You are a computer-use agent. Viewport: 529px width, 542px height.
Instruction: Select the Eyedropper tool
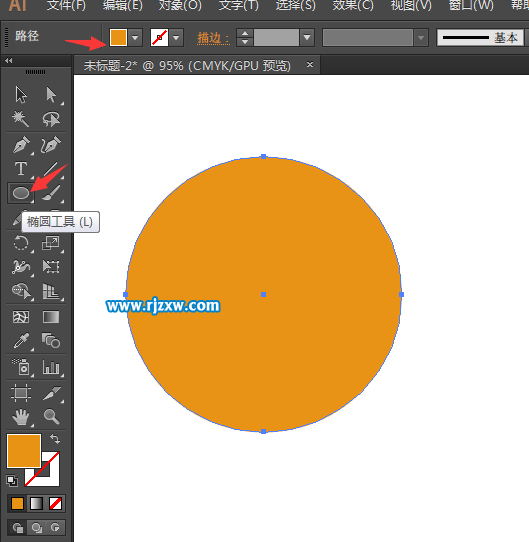tap(21, 340)
